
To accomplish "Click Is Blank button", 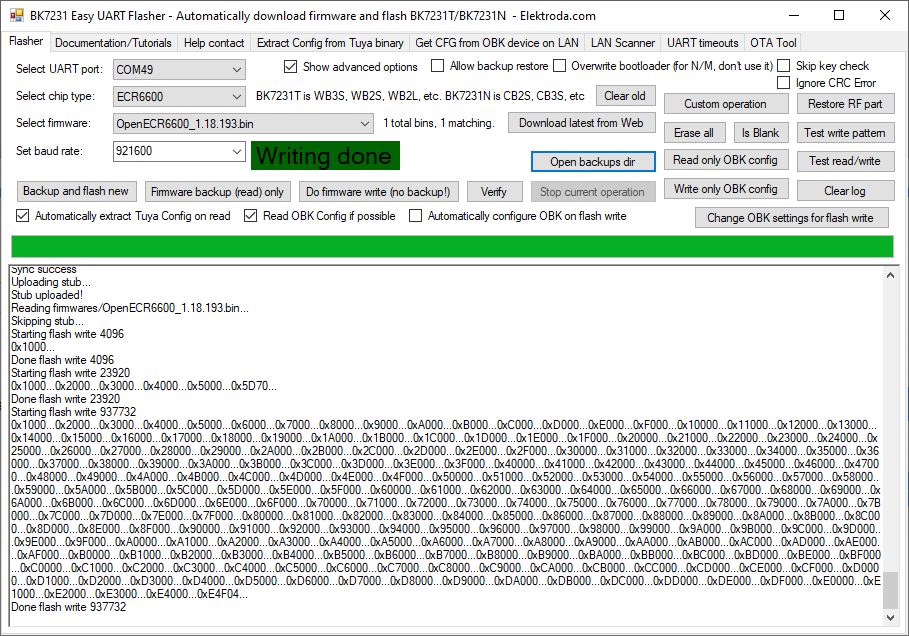I will pos(760,133).
